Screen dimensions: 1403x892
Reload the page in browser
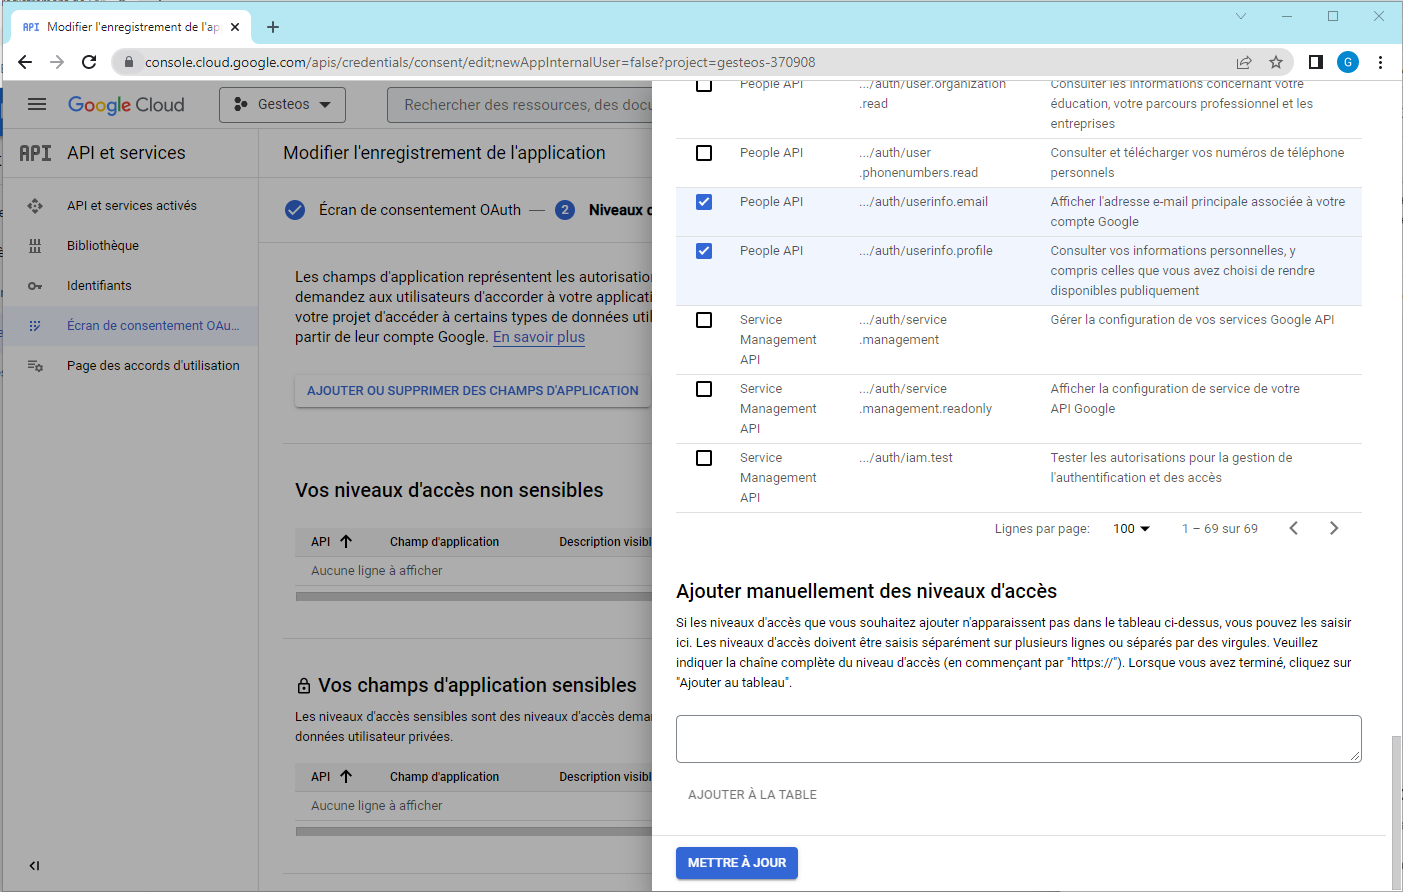89,62
